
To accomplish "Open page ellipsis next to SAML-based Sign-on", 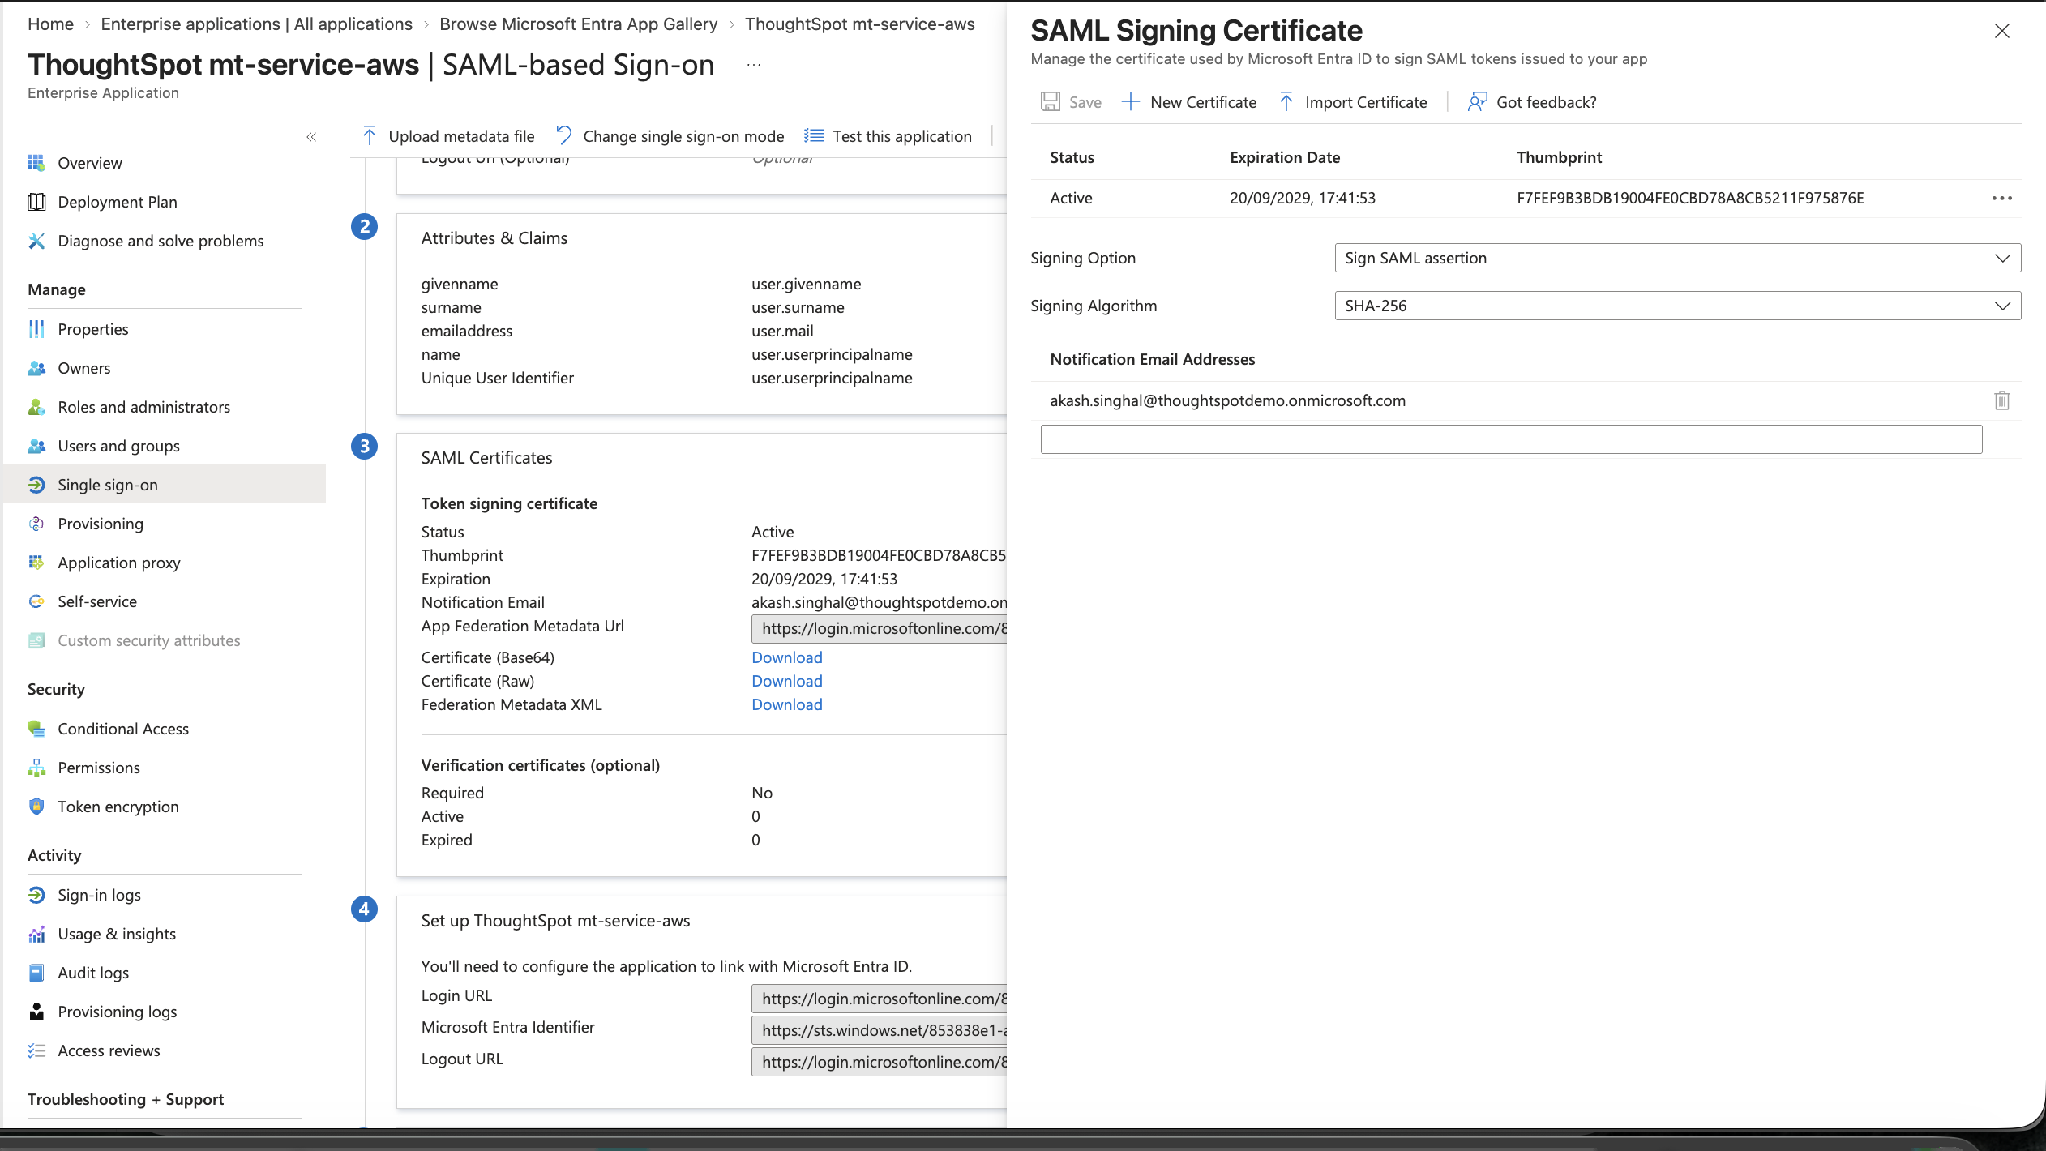I will tap(754, 65).
